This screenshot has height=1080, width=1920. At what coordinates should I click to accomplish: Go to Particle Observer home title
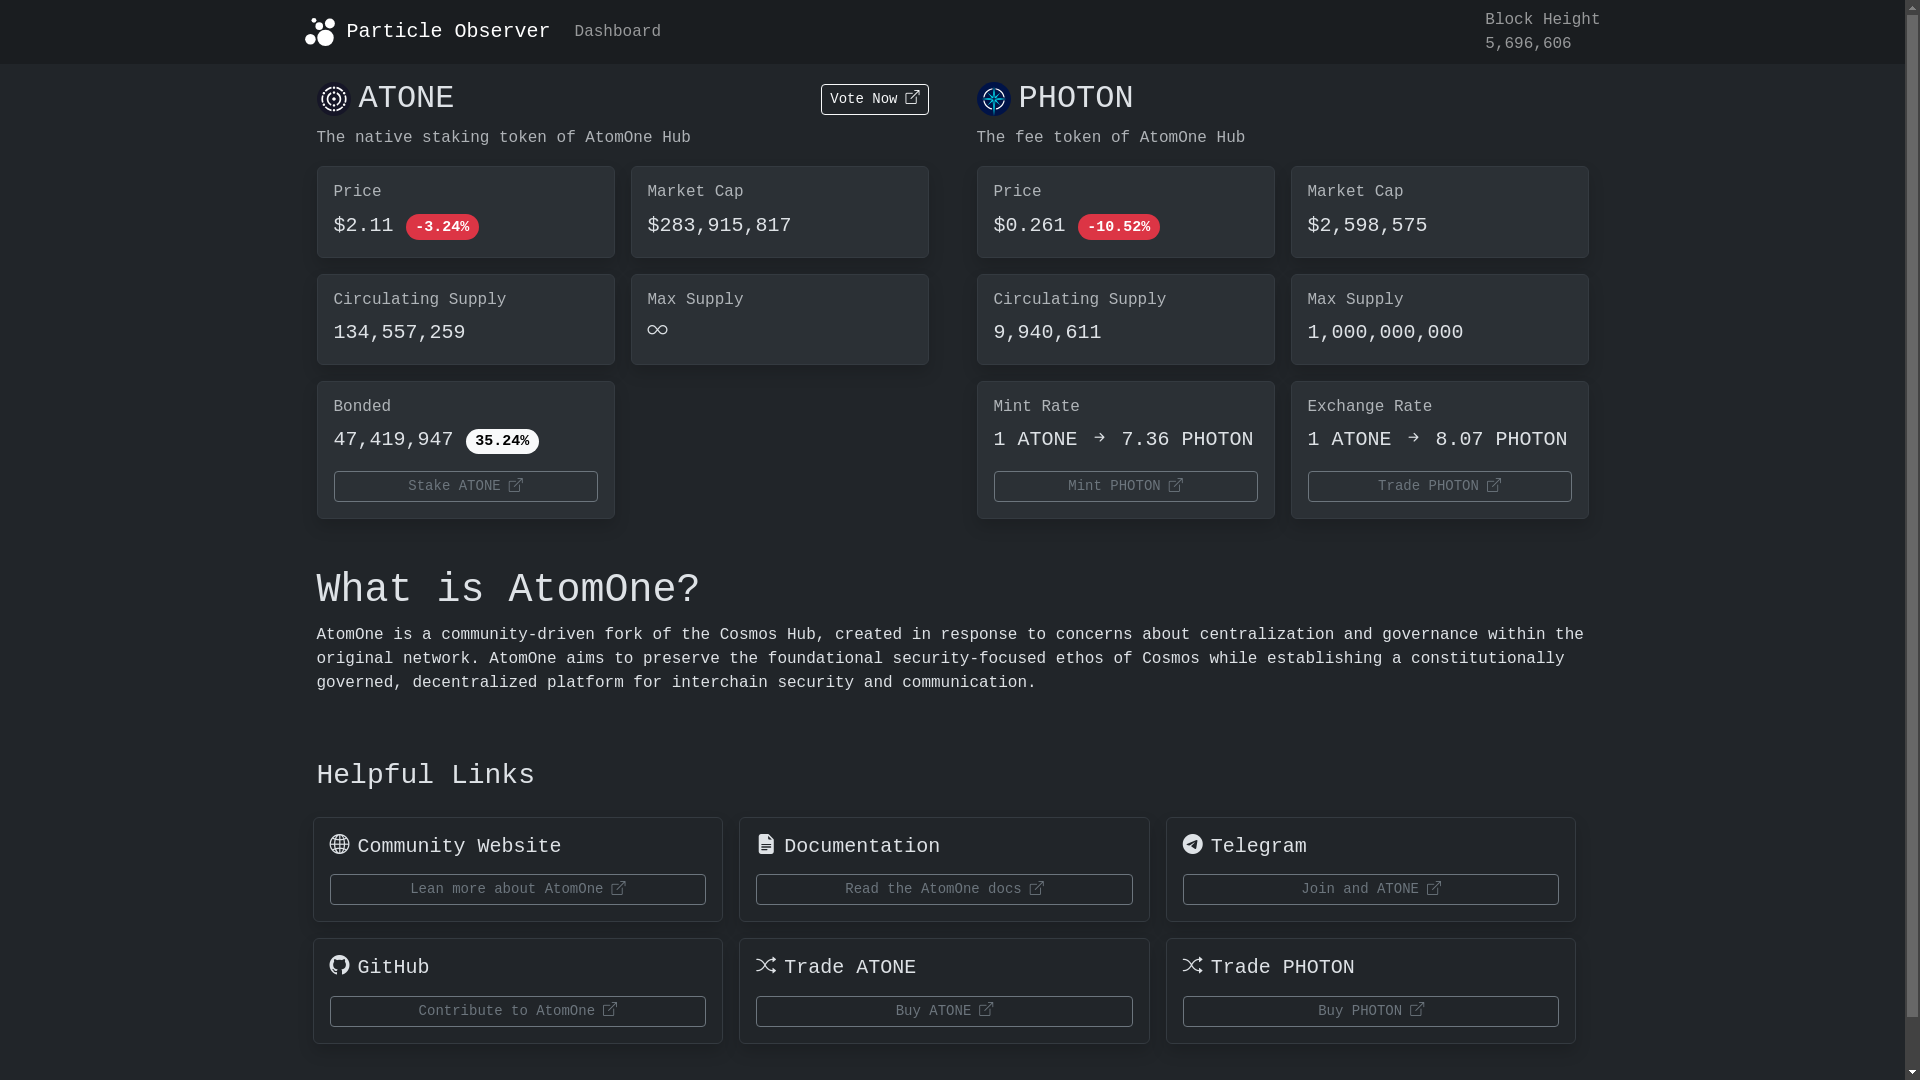(x=448, y=32)
